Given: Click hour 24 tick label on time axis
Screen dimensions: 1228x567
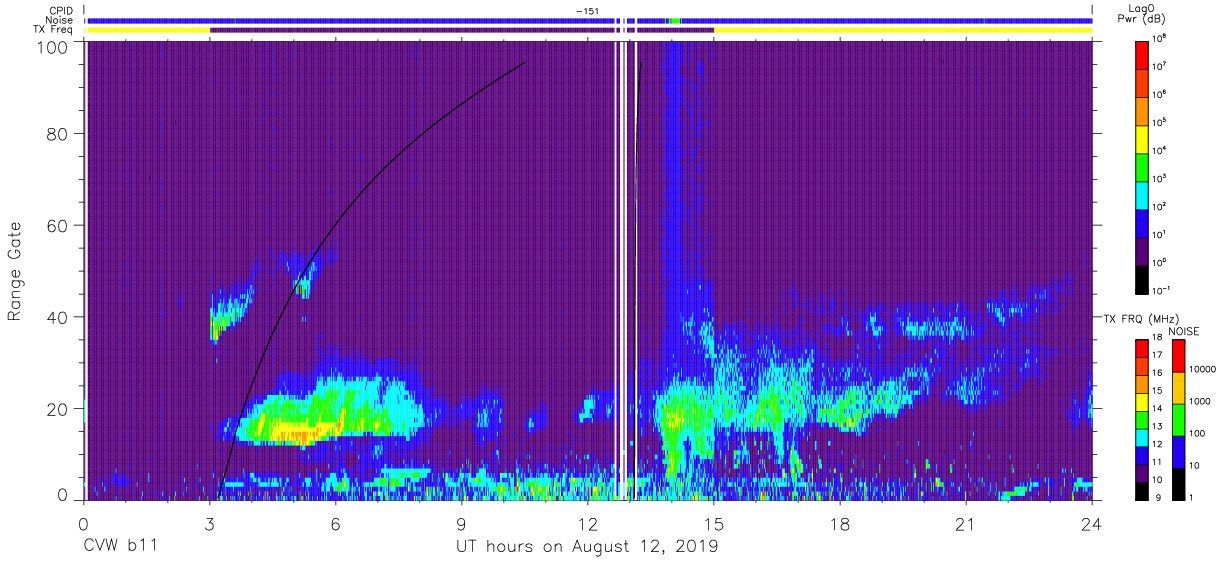Looking at the screenshot, I should pyautogui.click(x=1092, y=524).
